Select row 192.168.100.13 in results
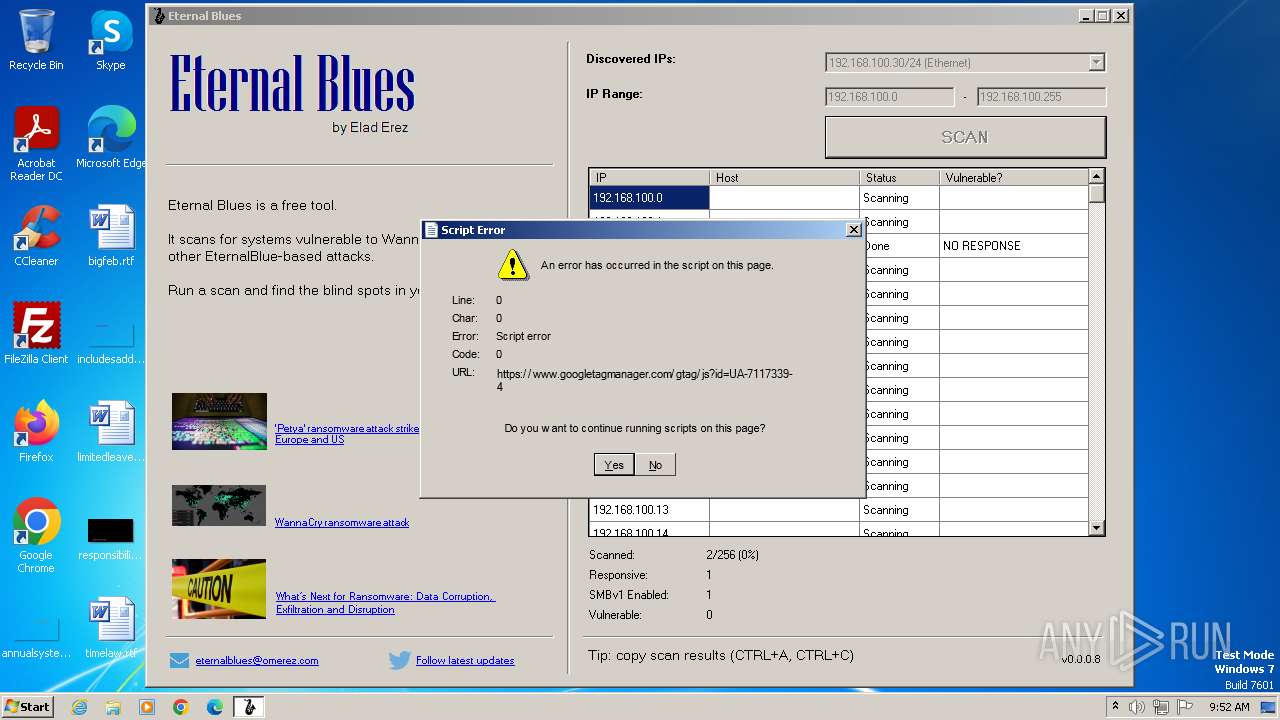 tap(838, 510)
